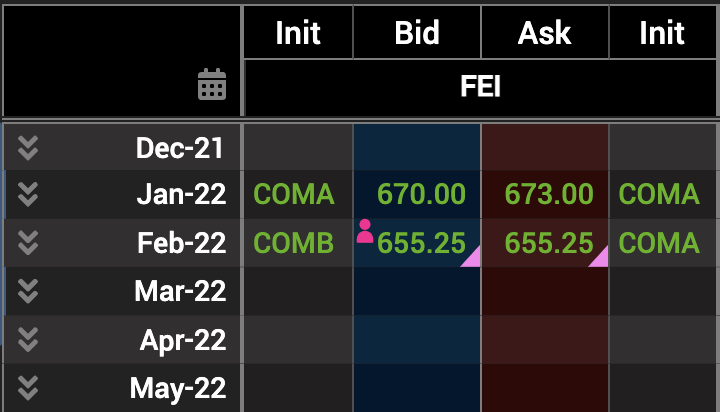Click pink corner marker on Feb-22 ask cell
Image resolution: width=720 pixels, height=412 pixels.
click(599, 256)
